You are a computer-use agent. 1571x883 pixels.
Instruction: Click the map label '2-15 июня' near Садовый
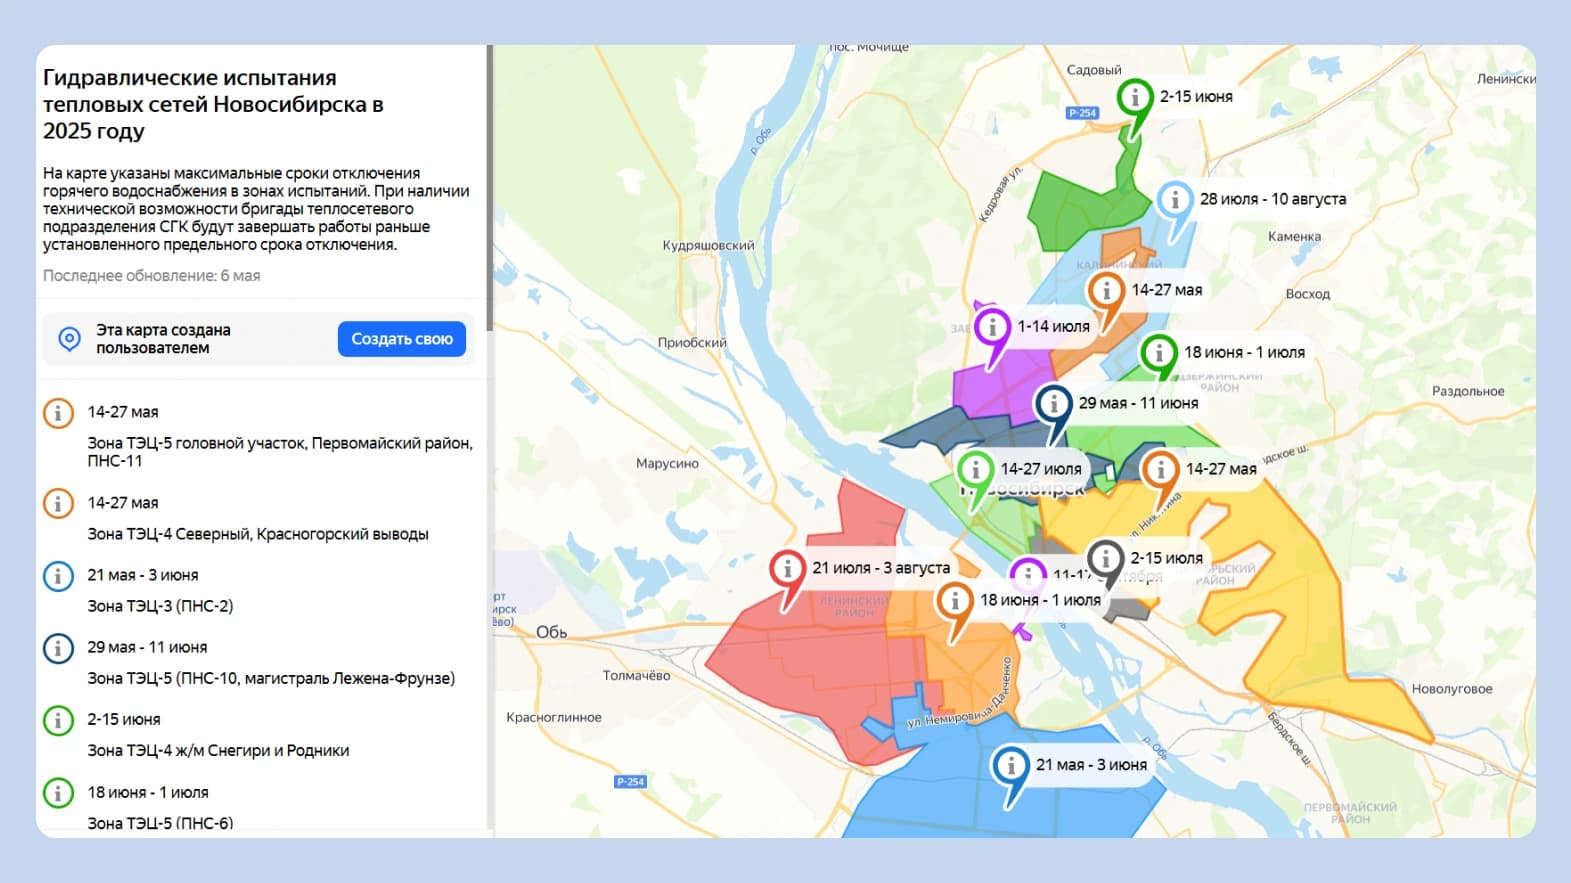click(x=1196, y=97)
